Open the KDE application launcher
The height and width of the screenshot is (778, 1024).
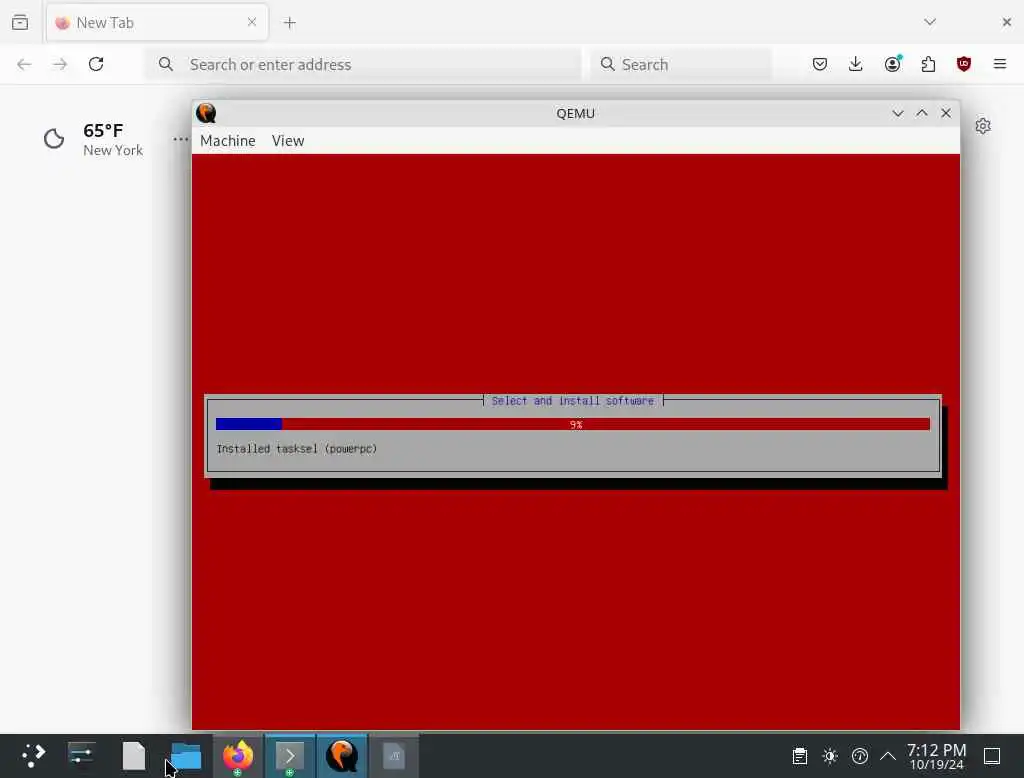click(x=33, y=756)
